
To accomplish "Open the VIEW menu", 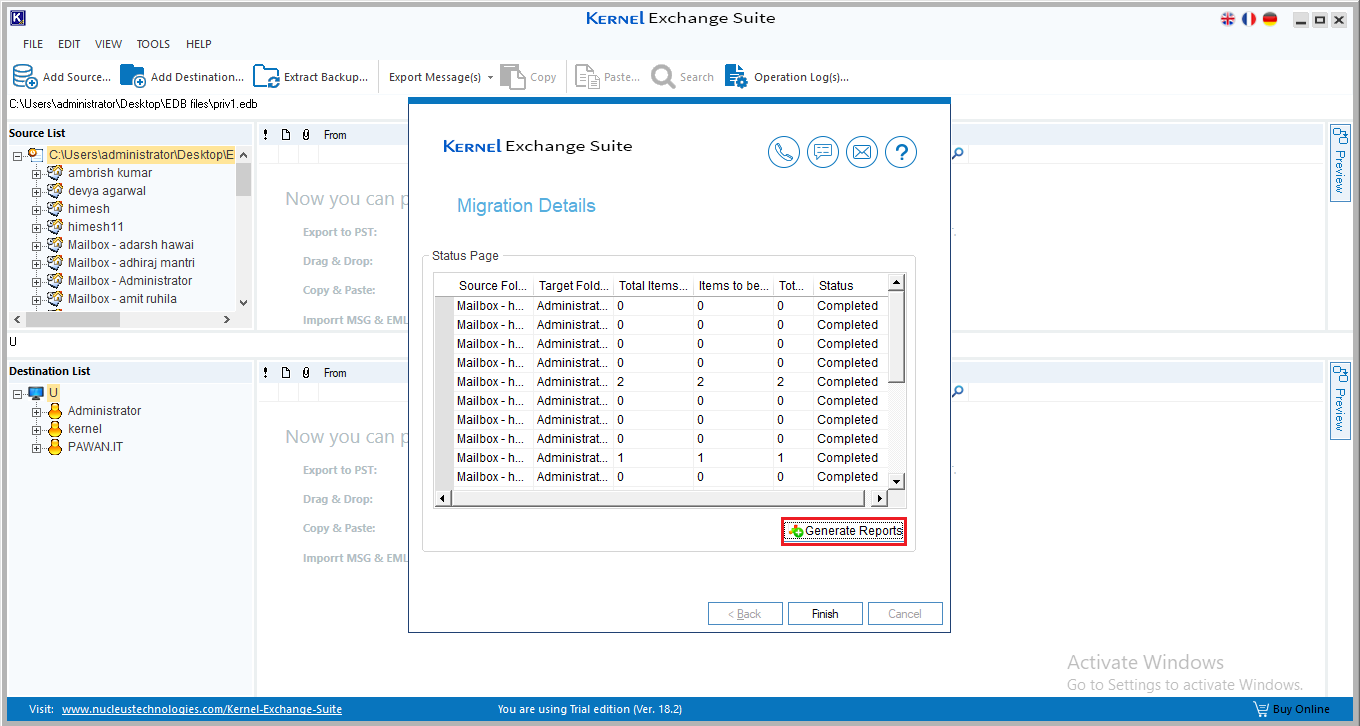I will [x=108, y=44].
